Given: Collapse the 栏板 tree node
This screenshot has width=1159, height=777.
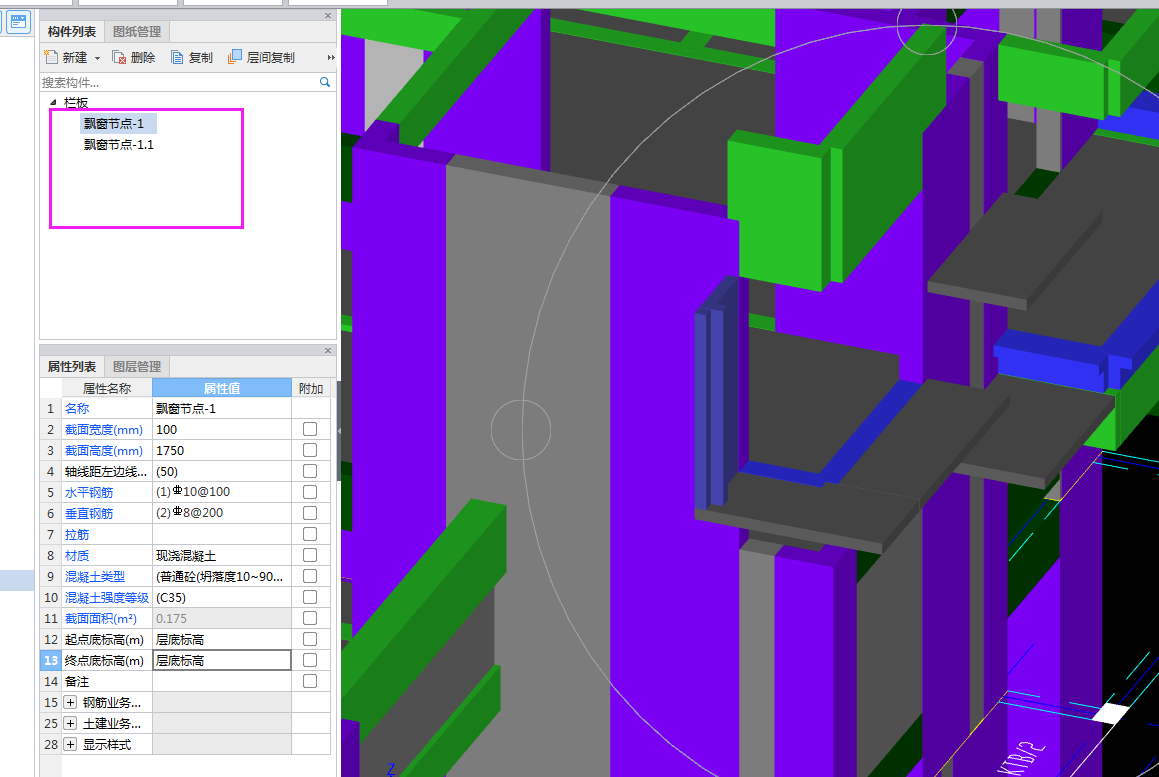Looking at the screenshot, I should (x=53, y=102).
